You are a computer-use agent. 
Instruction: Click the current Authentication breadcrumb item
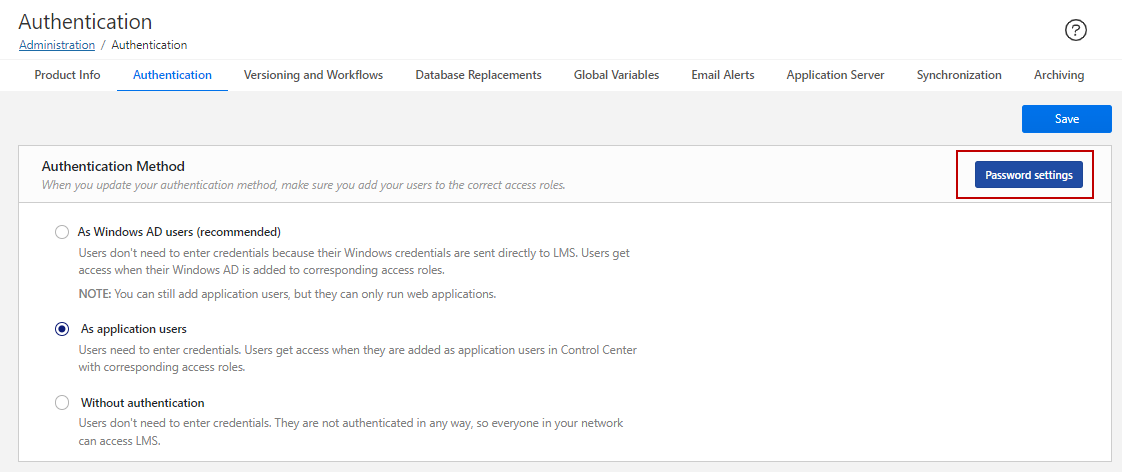point(149,45)
